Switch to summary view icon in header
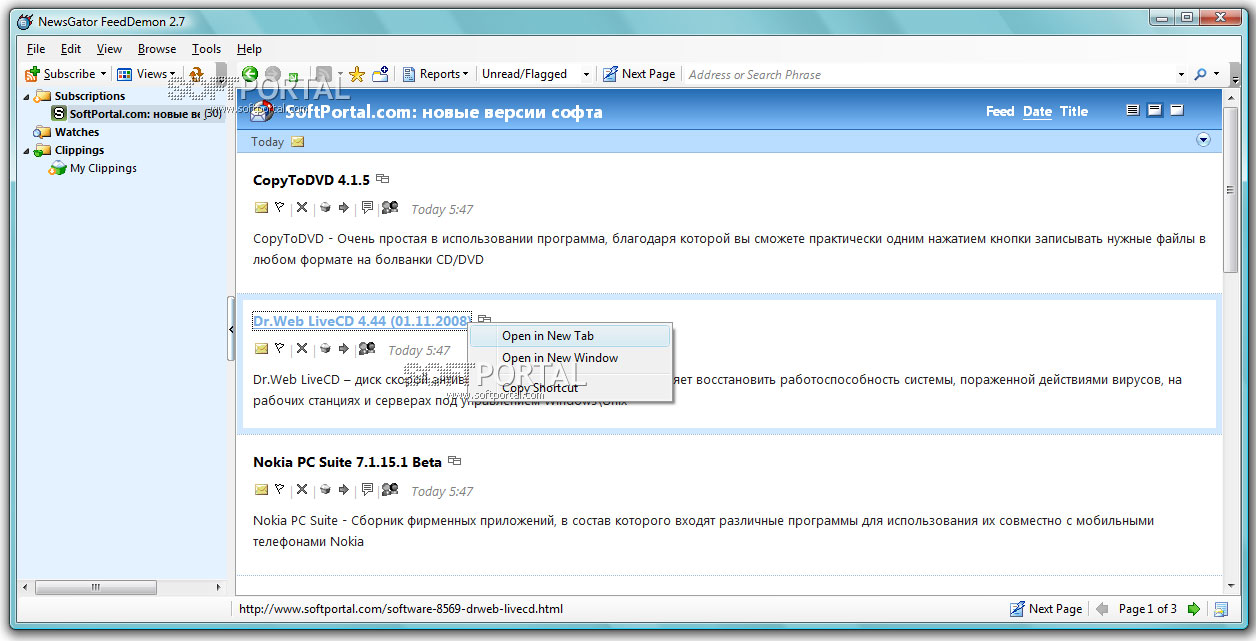The height and width of the screenshot is (641, 1256). coord(1154,111)
